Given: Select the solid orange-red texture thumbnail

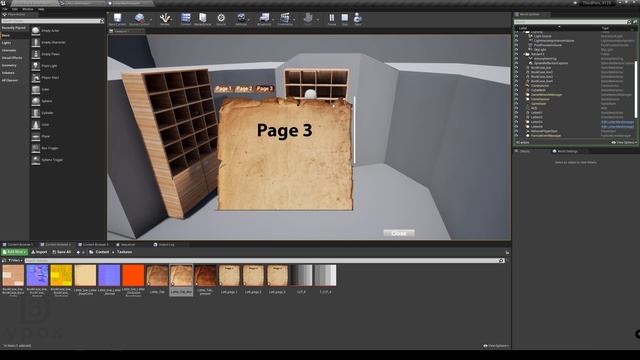Looking at the screenshot, I should [x=133, y=275].
